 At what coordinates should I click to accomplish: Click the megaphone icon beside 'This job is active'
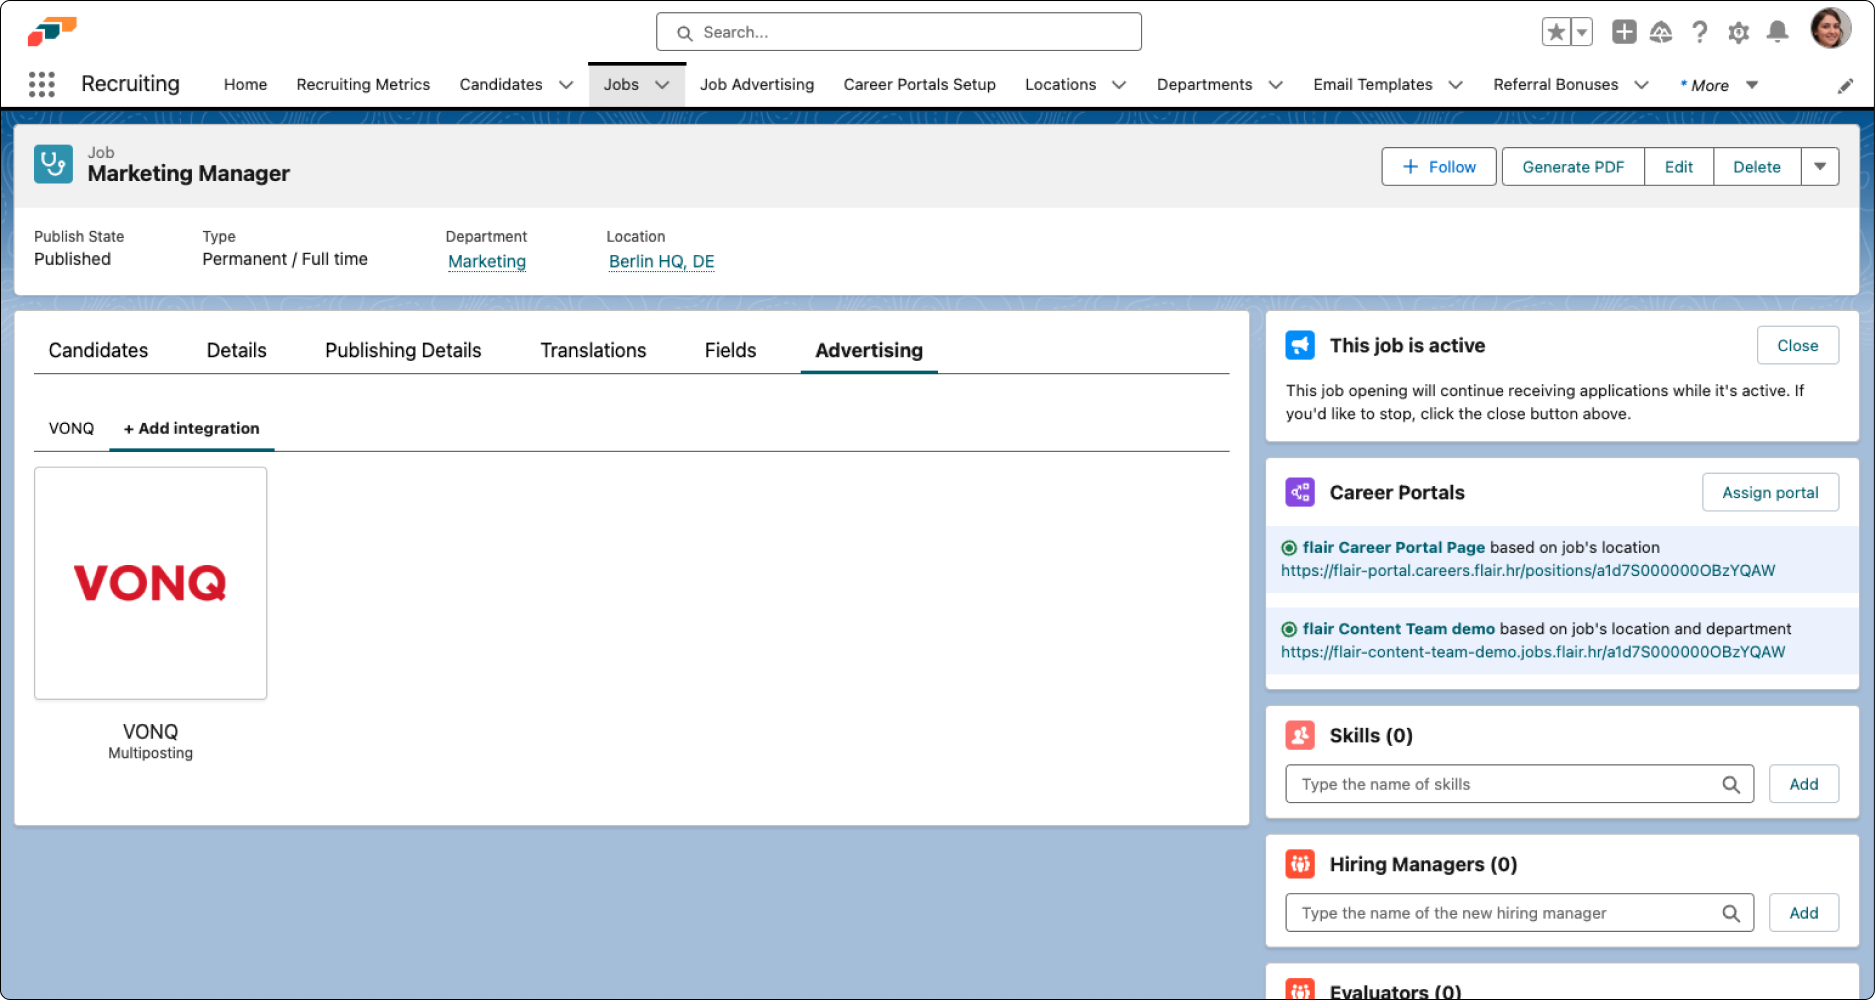pyautogui.click(x=1300, y=345)
